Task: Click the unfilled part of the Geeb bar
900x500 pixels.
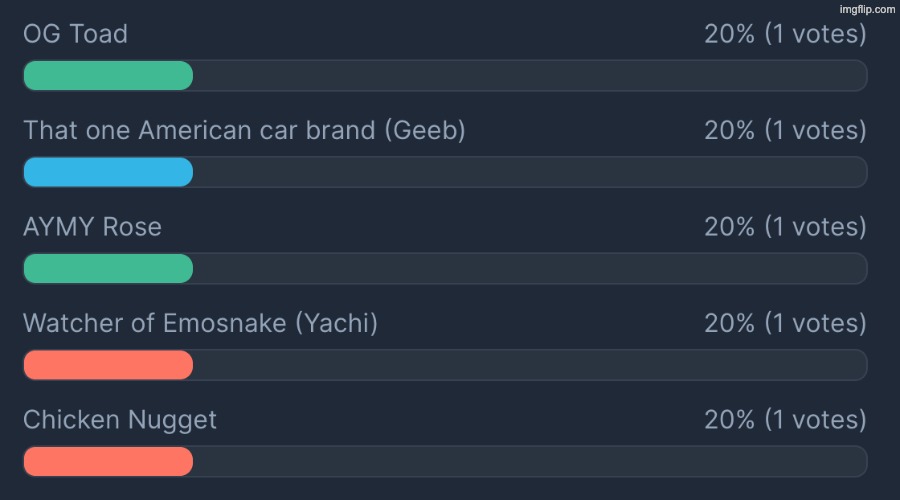Action: [530, 172]
